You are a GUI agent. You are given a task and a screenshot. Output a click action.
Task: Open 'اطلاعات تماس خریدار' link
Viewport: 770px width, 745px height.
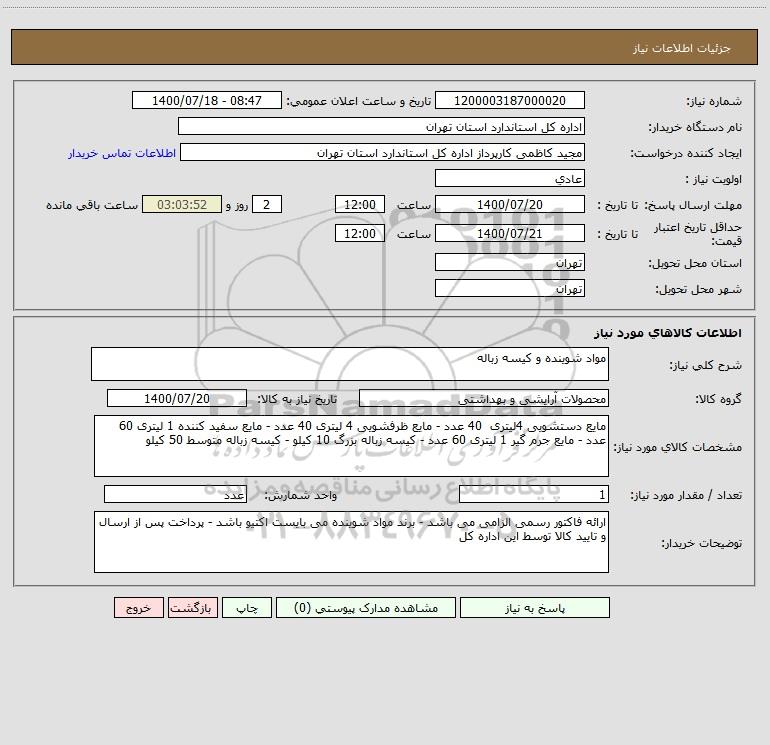[122, 153]
